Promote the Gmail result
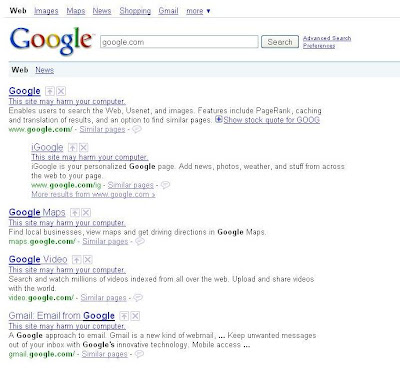Screen dimensions: 400x374 click(124, 316)
